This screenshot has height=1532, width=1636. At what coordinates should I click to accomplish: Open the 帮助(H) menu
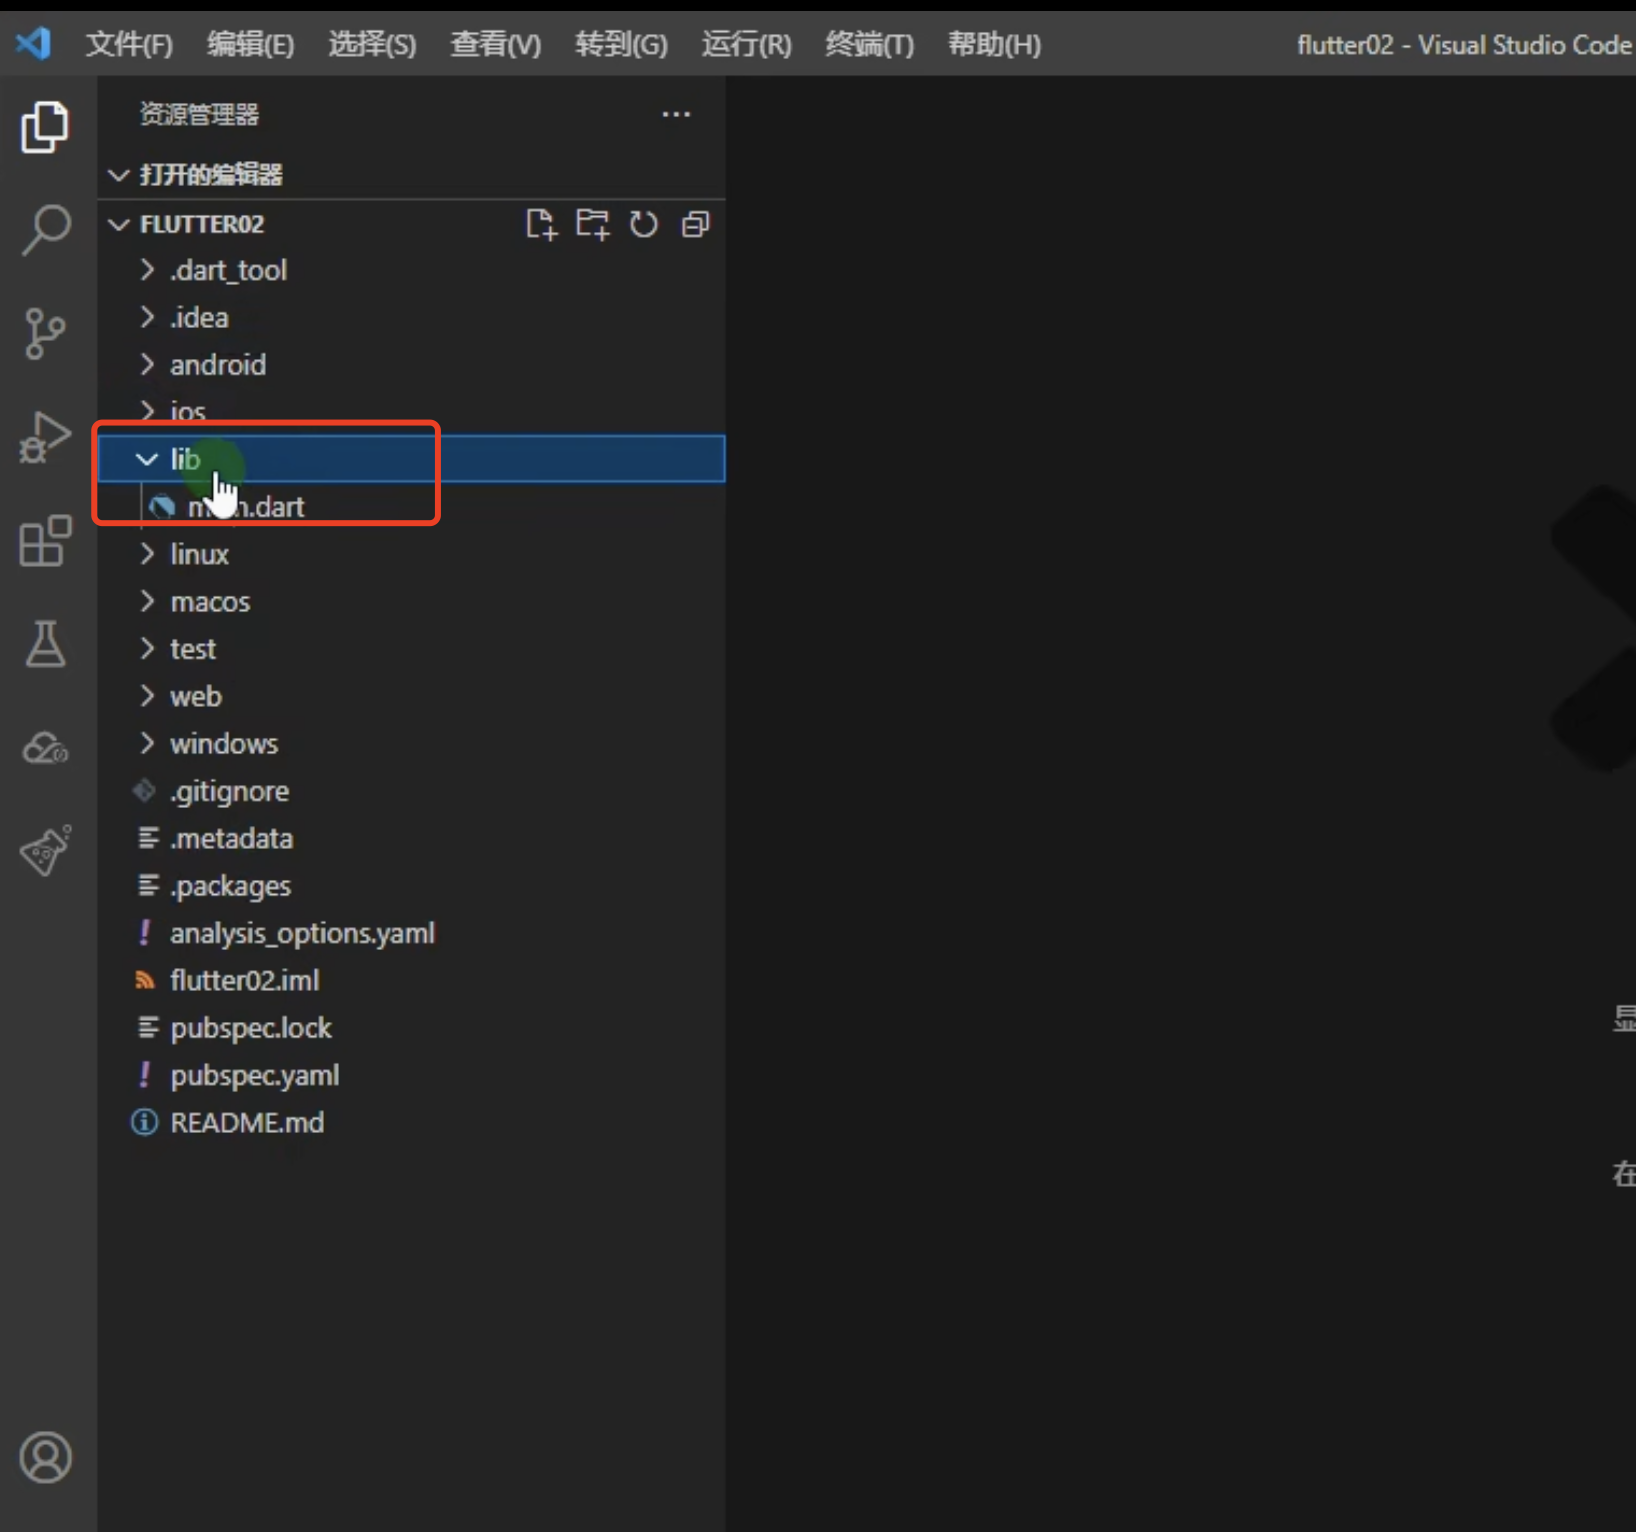click(x=994, y=44)
